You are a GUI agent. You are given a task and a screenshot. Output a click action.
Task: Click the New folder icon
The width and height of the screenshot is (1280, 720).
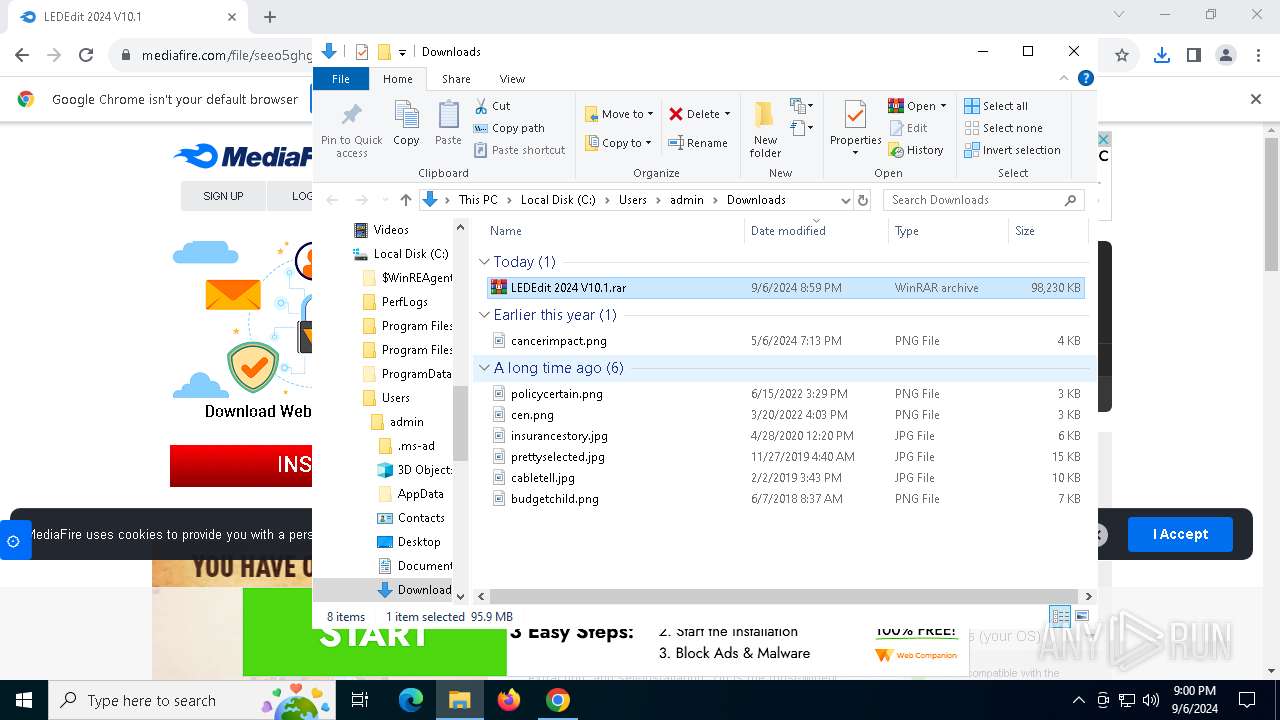click(765, 115)
